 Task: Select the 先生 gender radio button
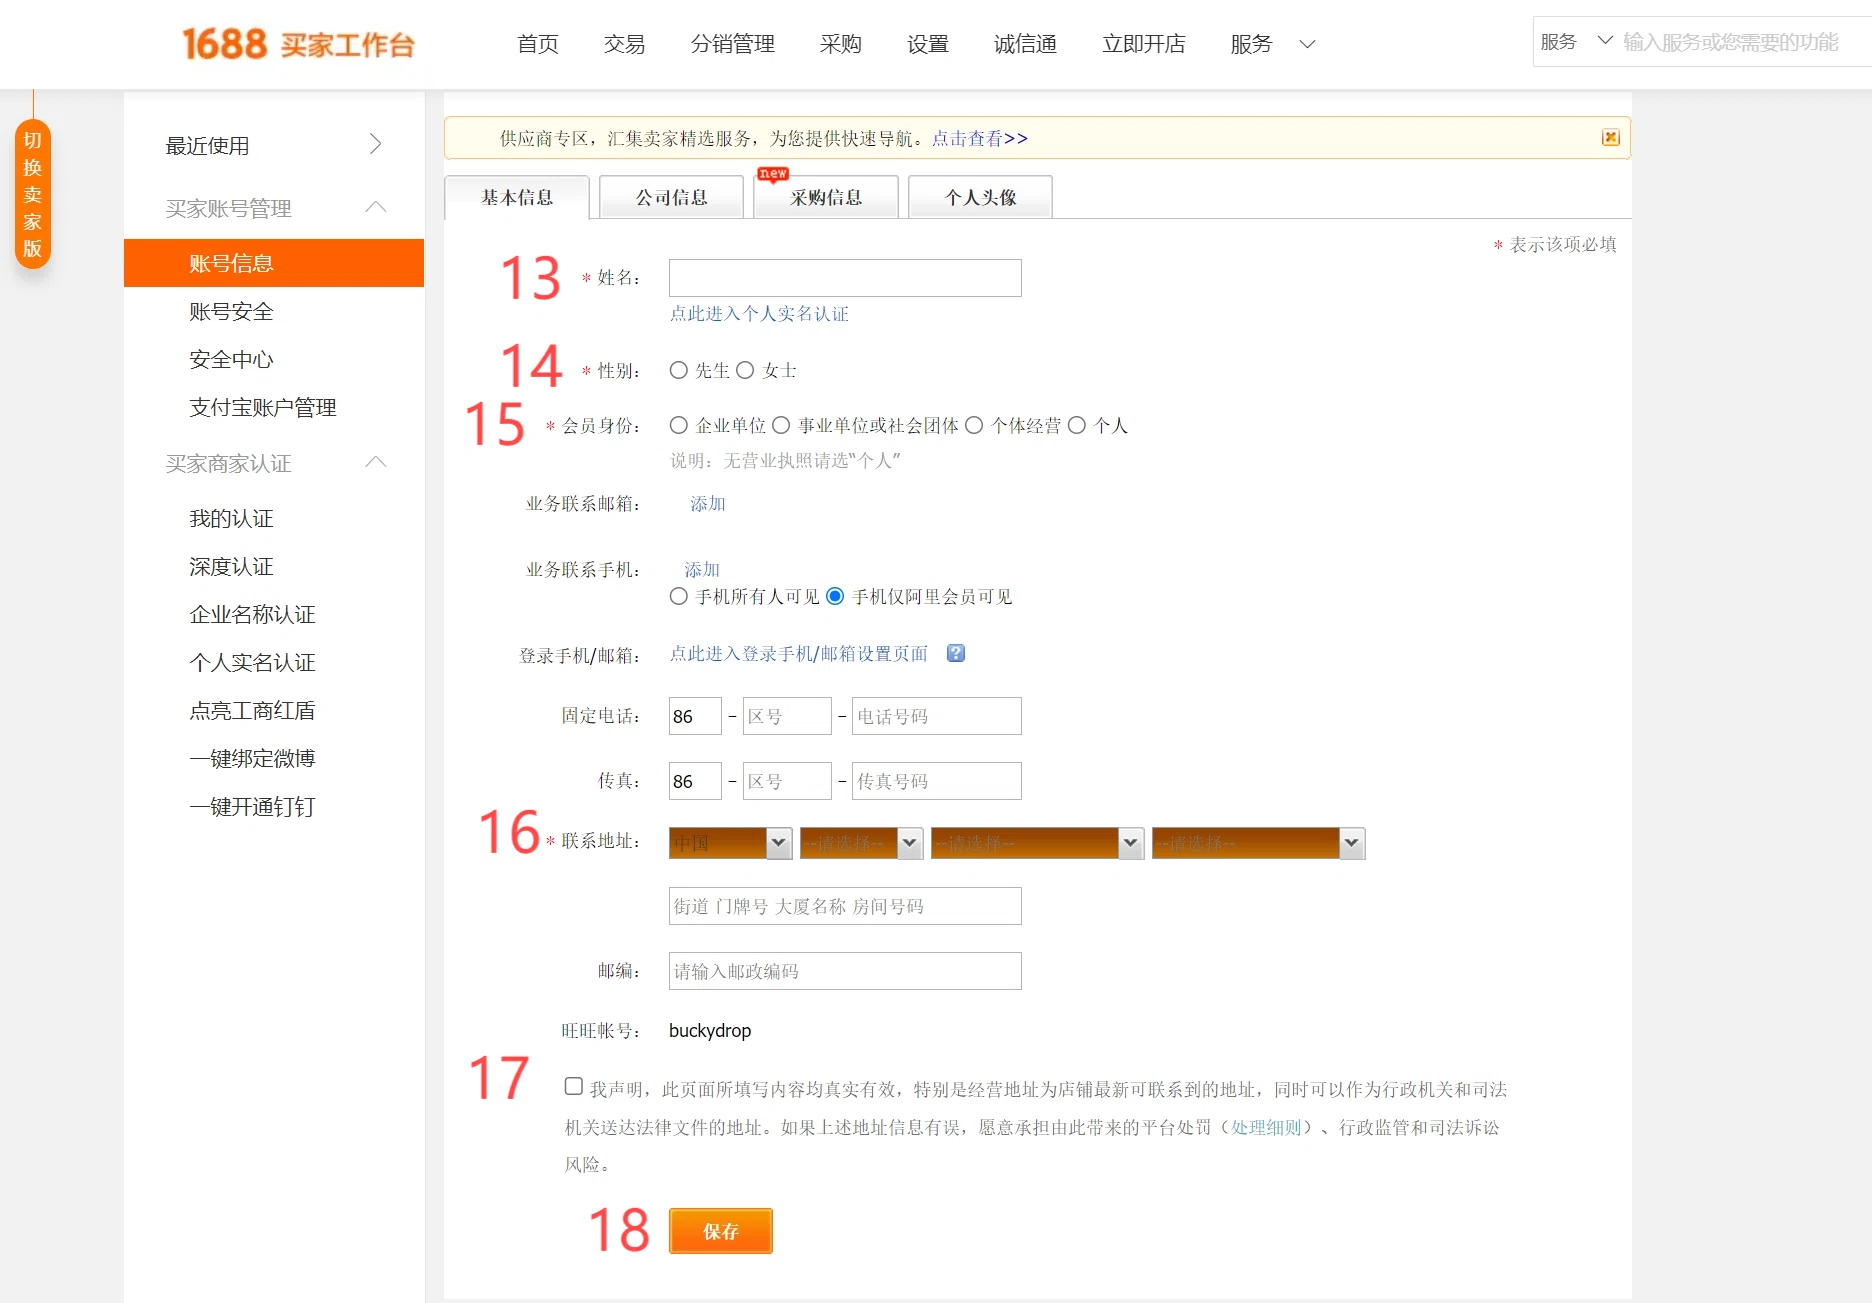tap(678, 370)
